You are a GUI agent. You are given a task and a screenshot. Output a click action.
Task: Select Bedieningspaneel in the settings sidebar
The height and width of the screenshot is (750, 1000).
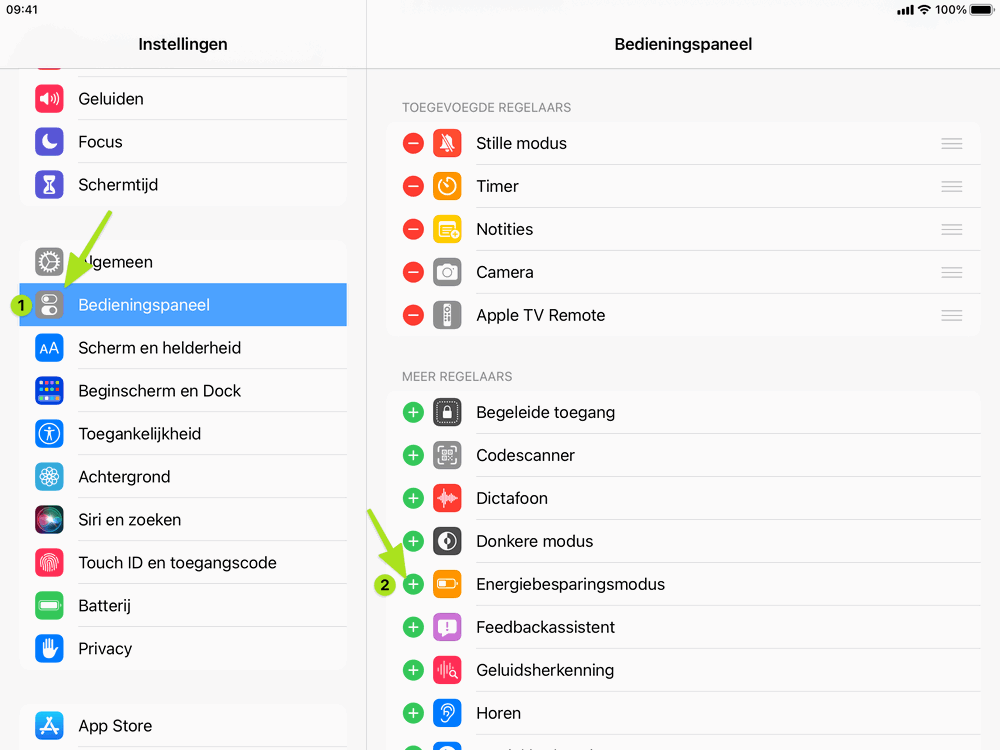183,305
